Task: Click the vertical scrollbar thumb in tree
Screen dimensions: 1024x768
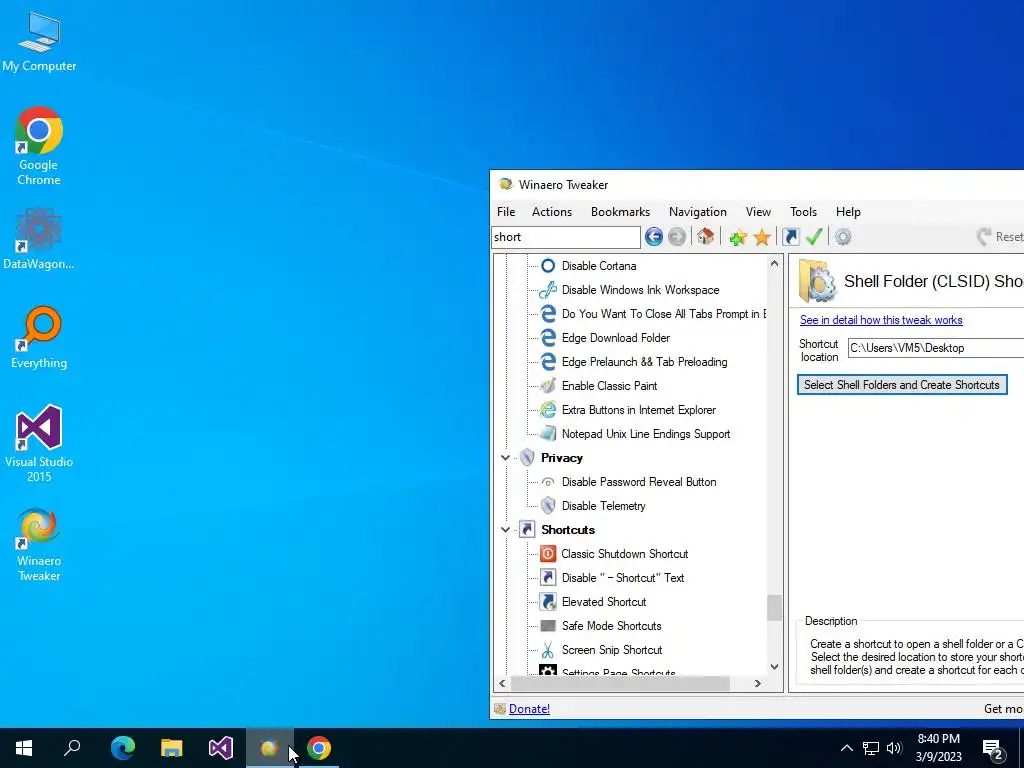Action: pyautogui.click(x=775, y=609)
